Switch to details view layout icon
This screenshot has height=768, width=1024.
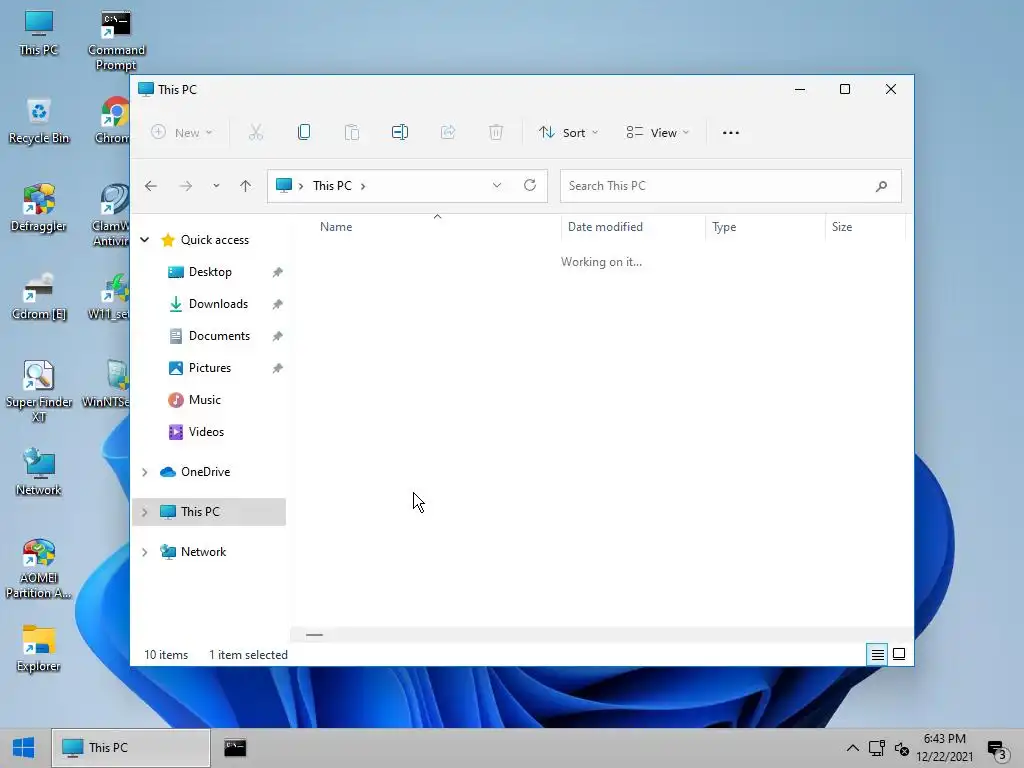tap(878, 654)
